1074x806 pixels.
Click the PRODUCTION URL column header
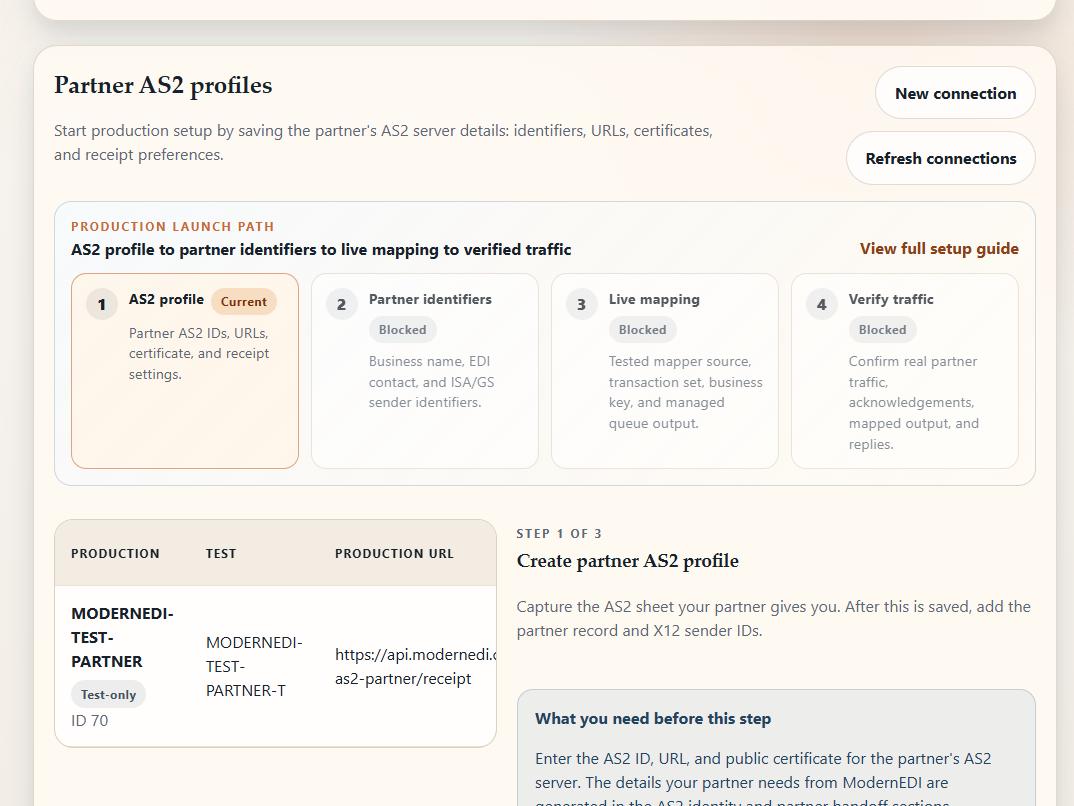(x=394, y=553)
